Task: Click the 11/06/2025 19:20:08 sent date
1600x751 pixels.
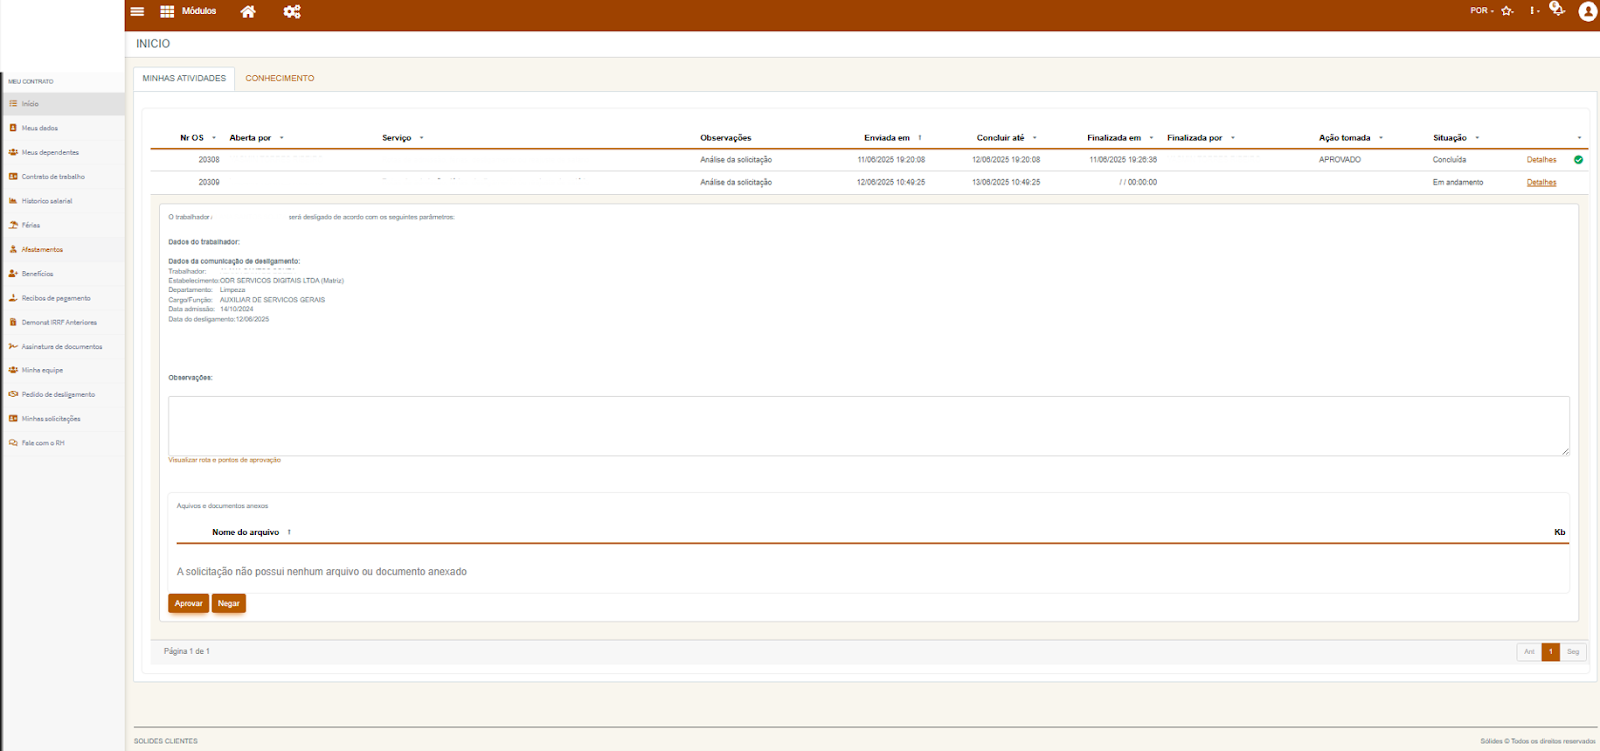Action: point(891,160)
